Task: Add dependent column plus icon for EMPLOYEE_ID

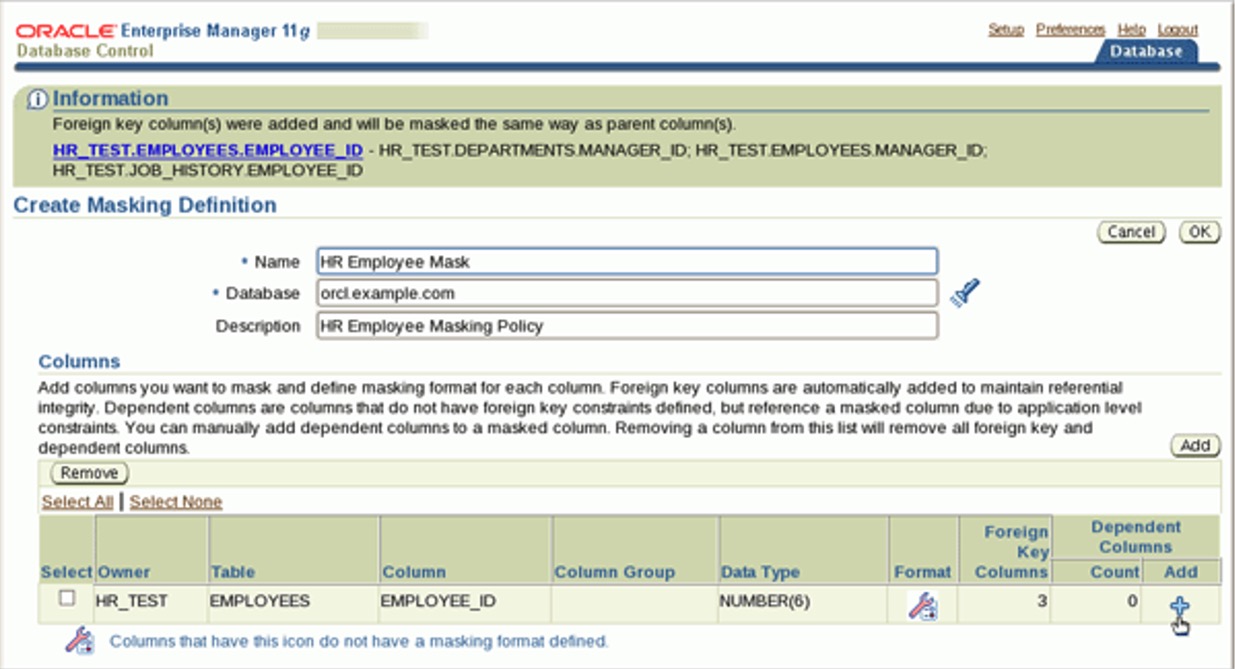Action: pyautogui.click(x=1180, y=605)
